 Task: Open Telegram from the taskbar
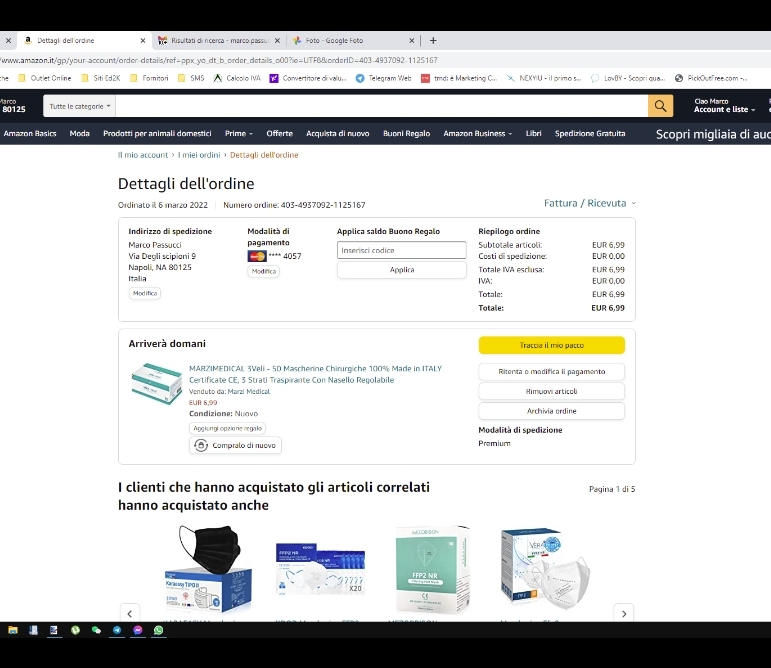[117, 630]
